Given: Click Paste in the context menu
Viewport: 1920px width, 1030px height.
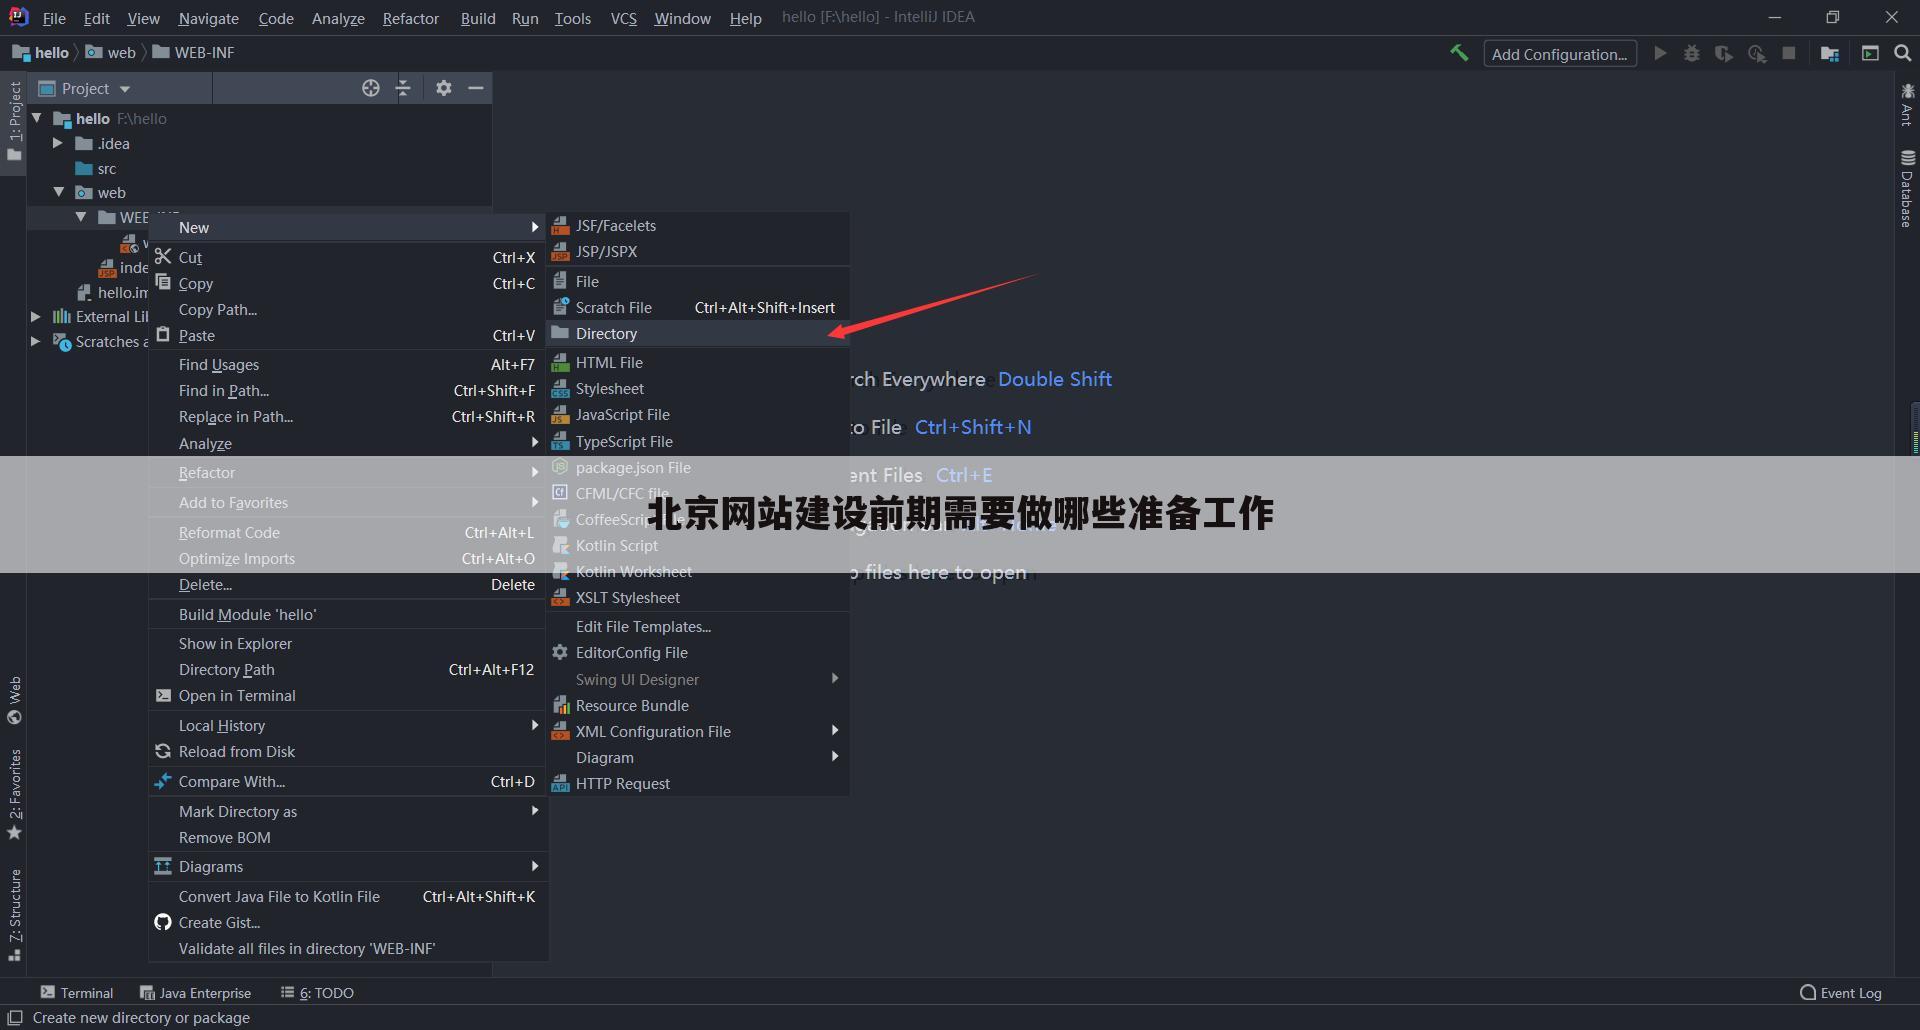Looking at the screenshot, I should pos(346,336).
